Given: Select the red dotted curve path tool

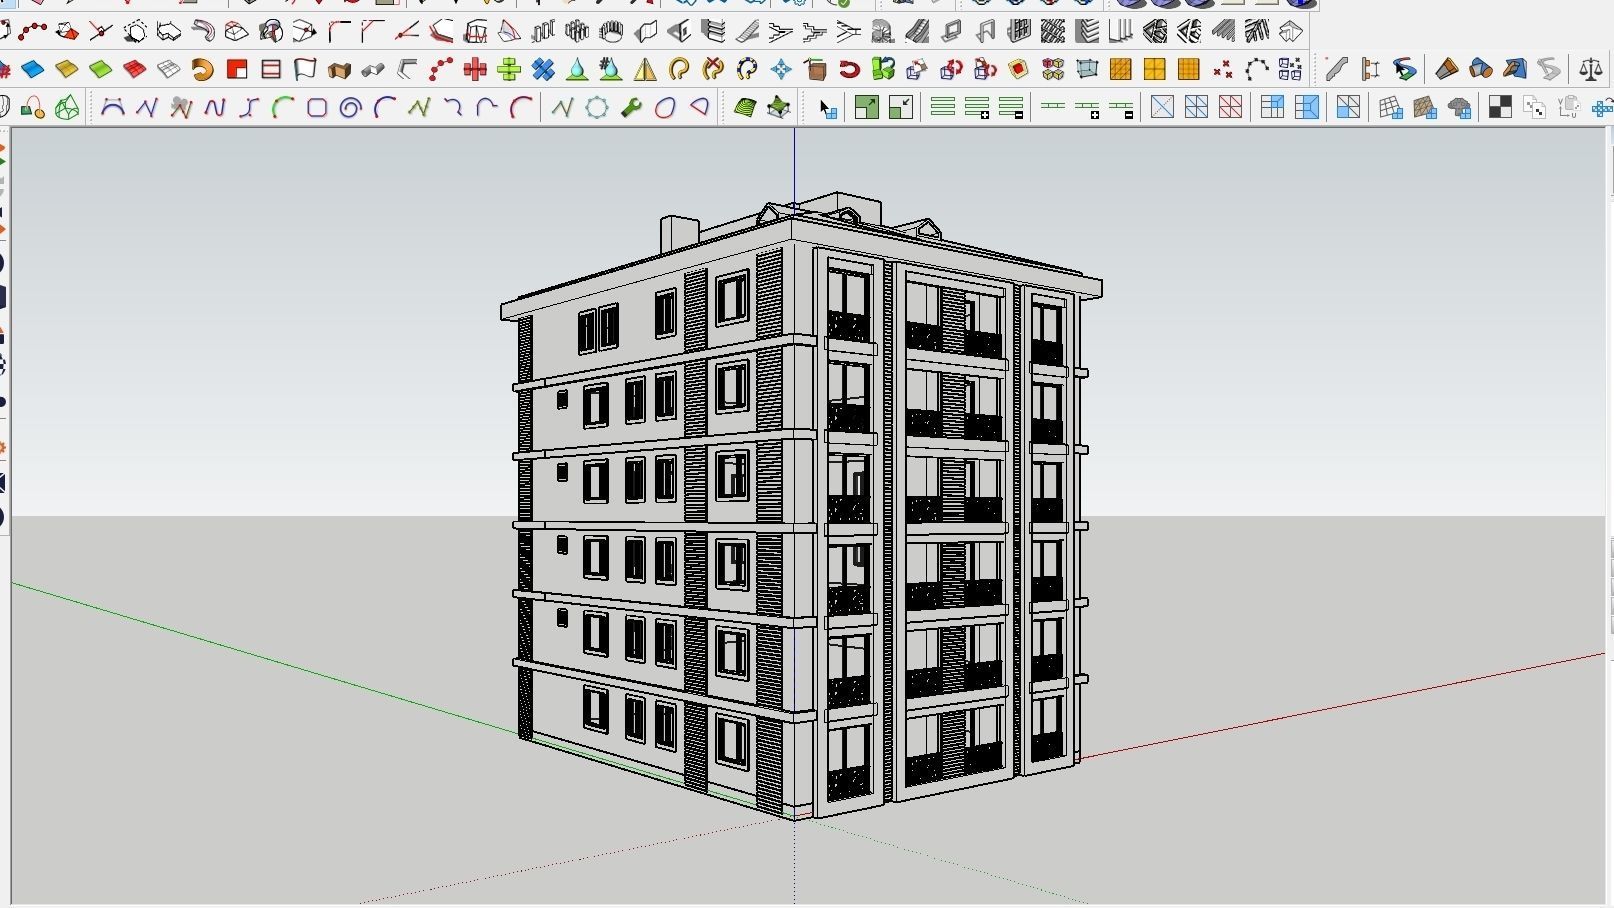Looking at the screenshot, I should [32, 32].
